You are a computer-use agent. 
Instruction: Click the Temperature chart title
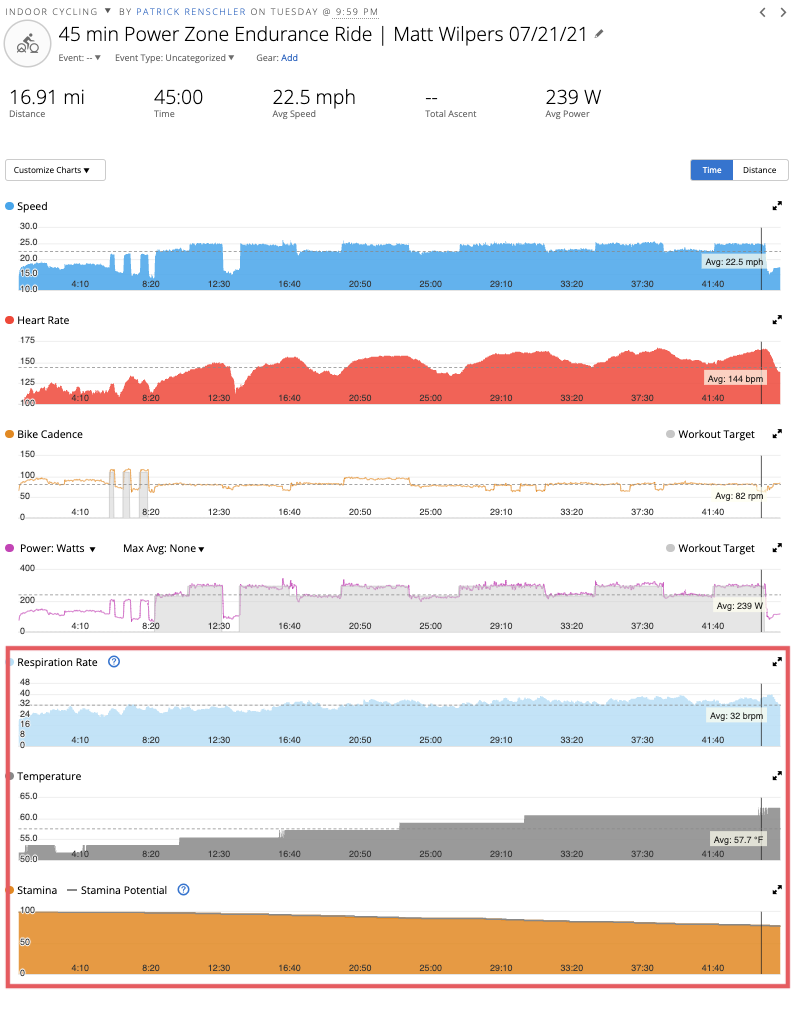[49, 776]
